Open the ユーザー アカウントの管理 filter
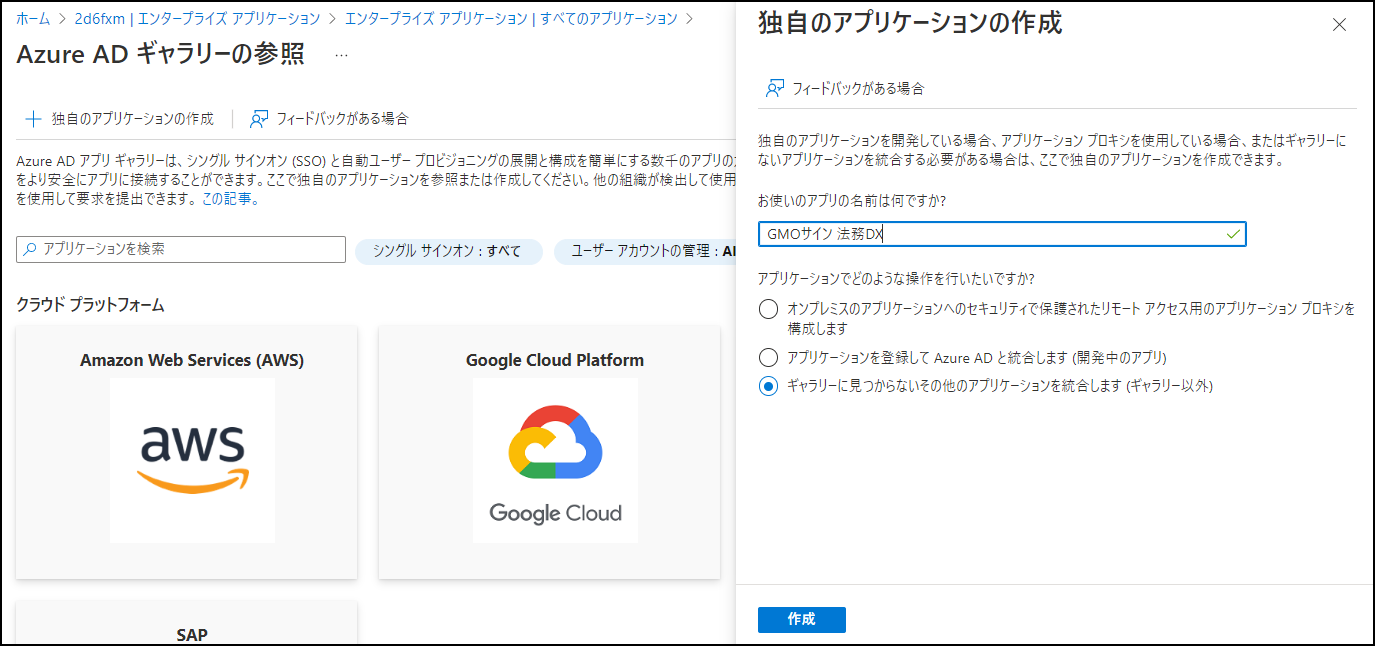This screenshot has height=646, width=1375. pos(645,251)
